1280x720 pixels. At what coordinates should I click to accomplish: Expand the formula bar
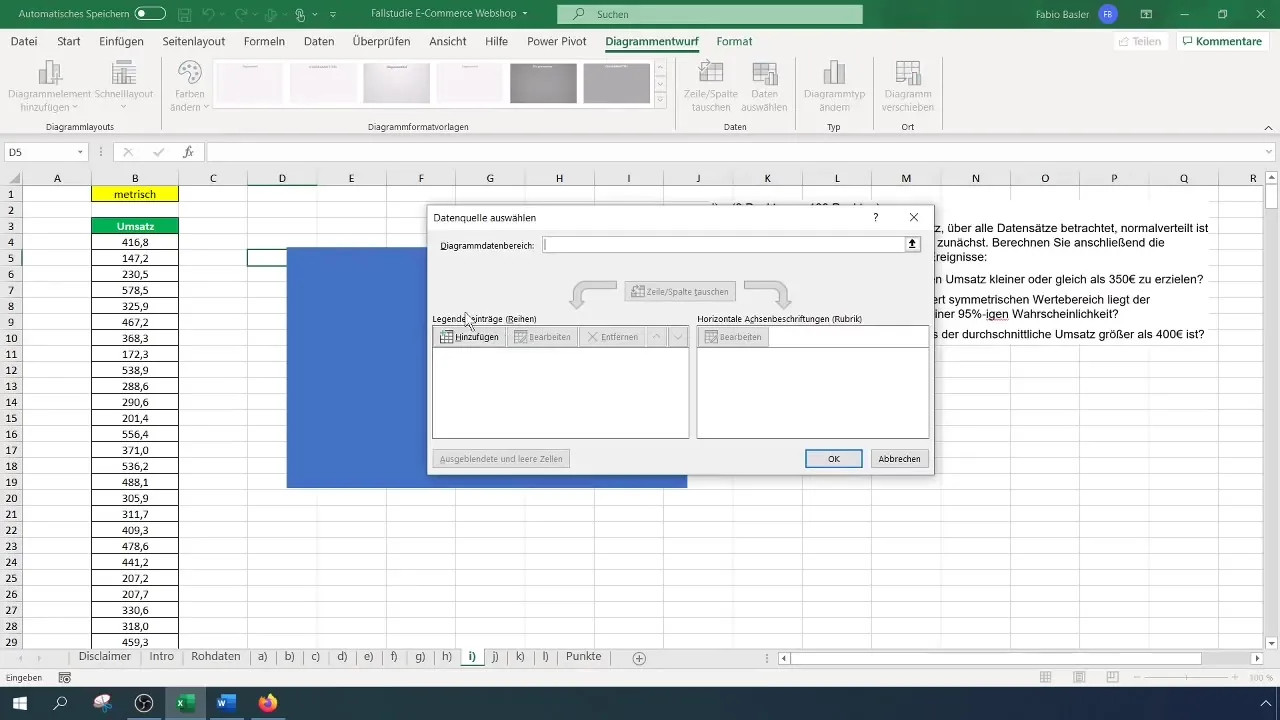click(1269, 152)
